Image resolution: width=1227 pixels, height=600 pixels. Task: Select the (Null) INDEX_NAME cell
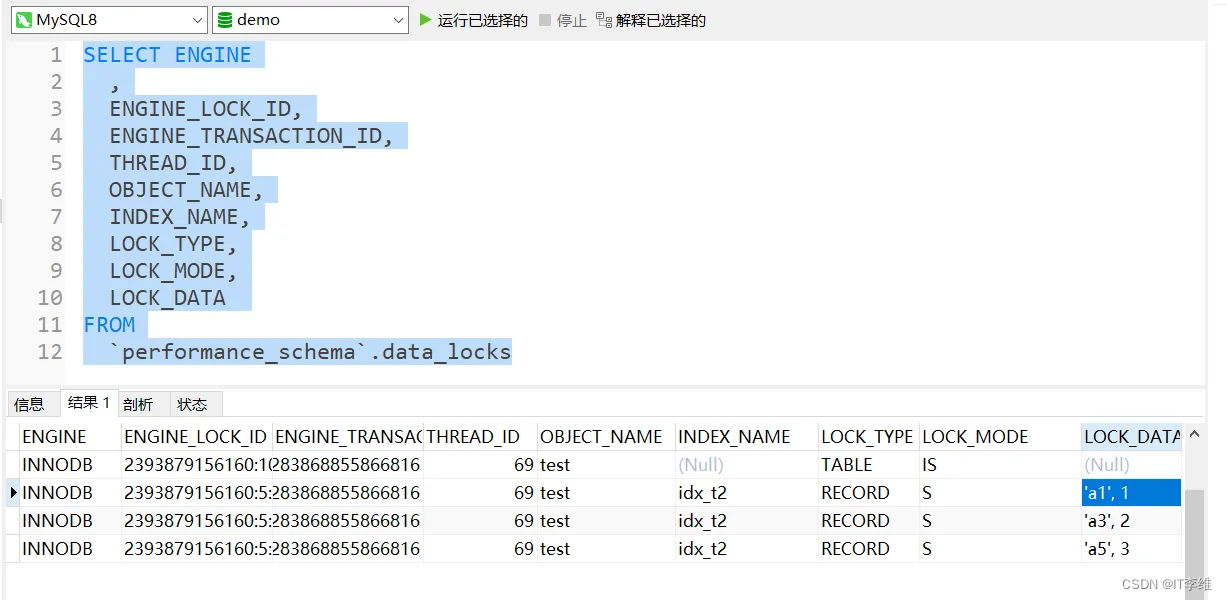746,465
